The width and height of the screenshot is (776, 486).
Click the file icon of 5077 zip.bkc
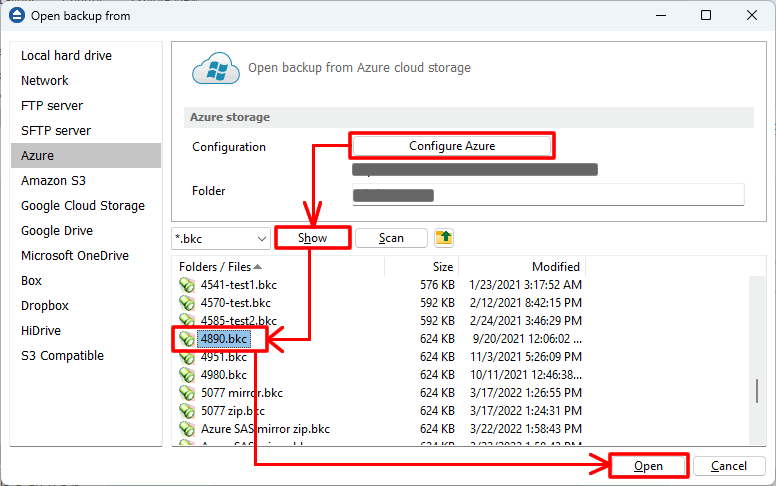[187, 411]
